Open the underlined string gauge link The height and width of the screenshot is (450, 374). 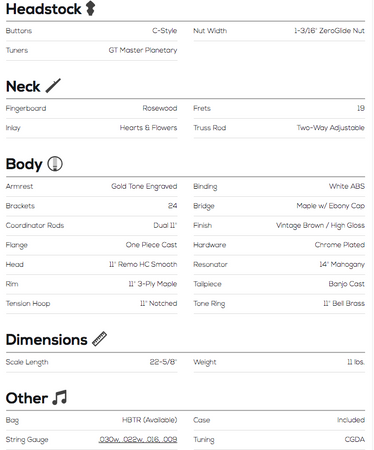pyautogui.click(x=138, y=439)
